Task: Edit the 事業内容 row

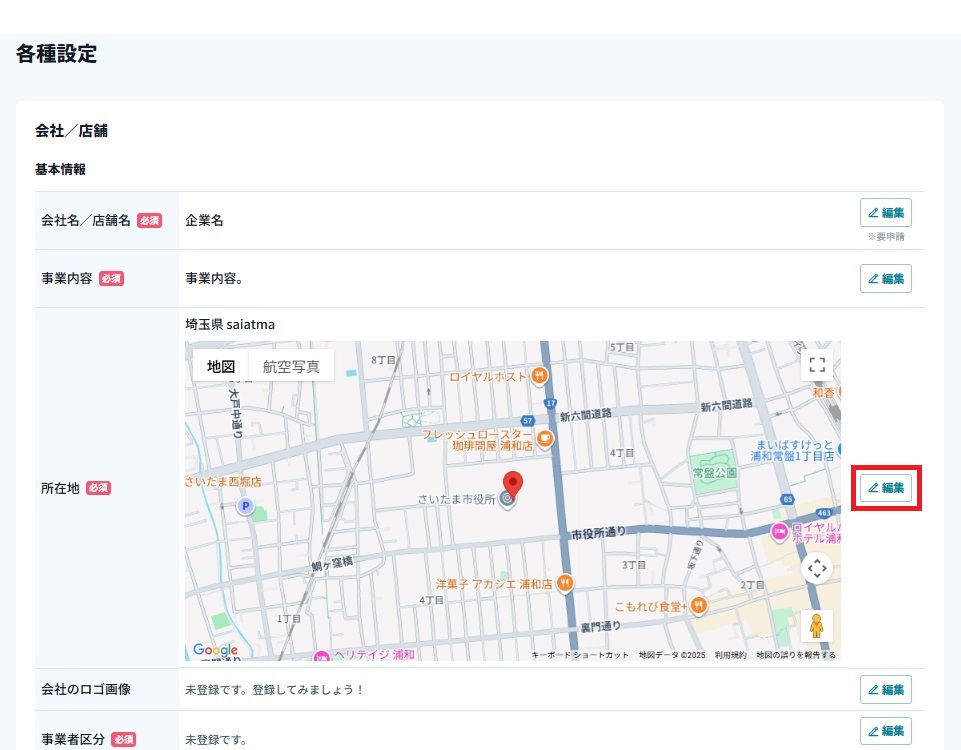Action: coord(886,279)
